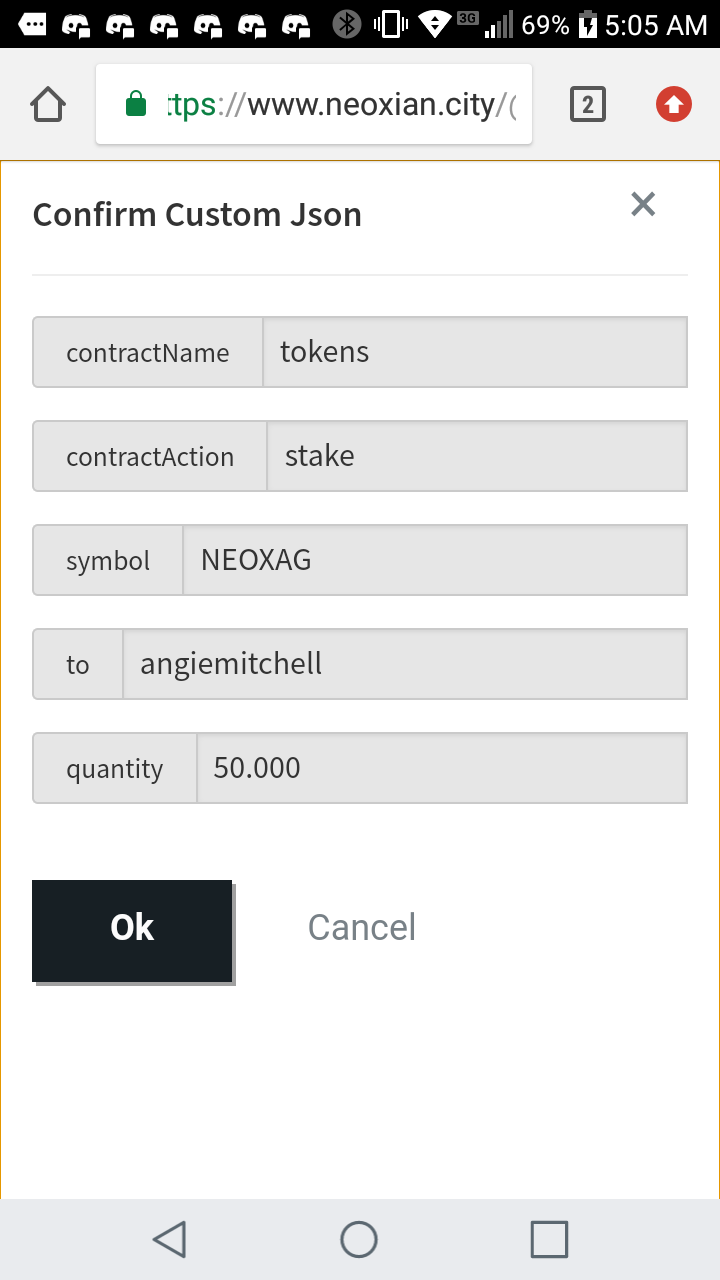The height and width of the screenshot is (1280, 720).
Task: Tap the Android home circle button
Action: (359, 1239)
